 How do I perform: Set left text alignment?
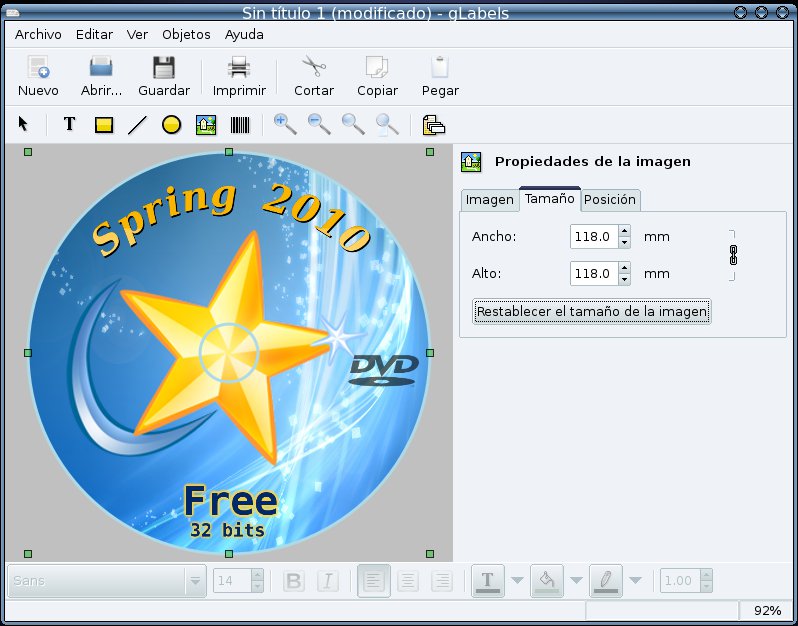pyautogui.click(x=374, y=581)
